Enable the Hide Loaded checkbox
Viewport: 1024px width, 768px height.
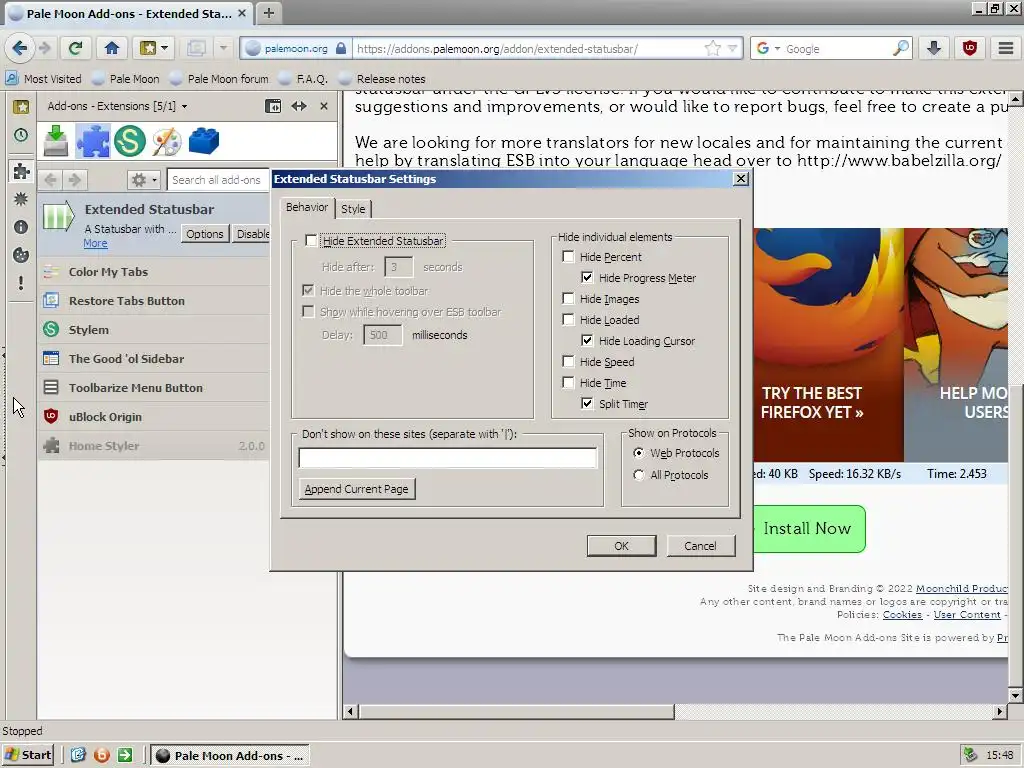coord(568,319)
